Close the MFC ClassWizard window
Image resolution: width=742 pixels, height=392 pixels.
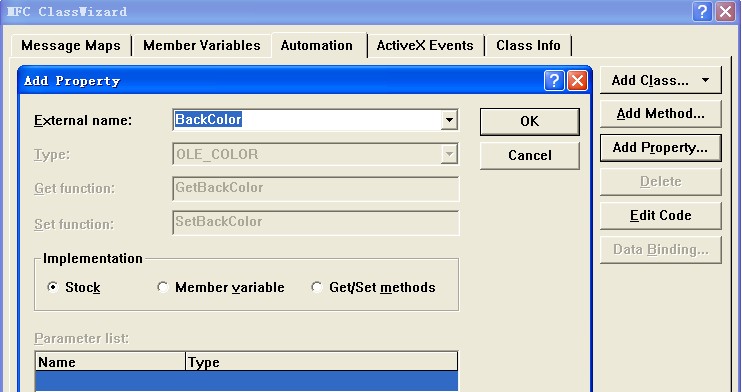pos(725,11)
